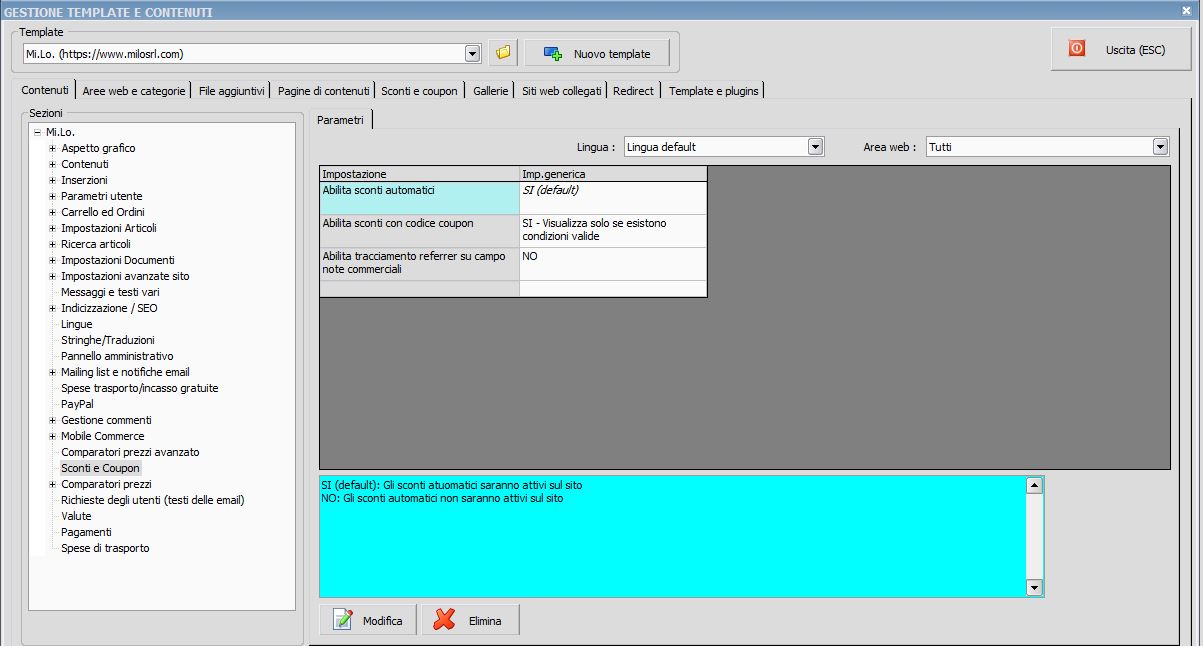This screenshot has width=1203, height=646.
Task: Open the Gallerie tab
Action: pos(491,91)
